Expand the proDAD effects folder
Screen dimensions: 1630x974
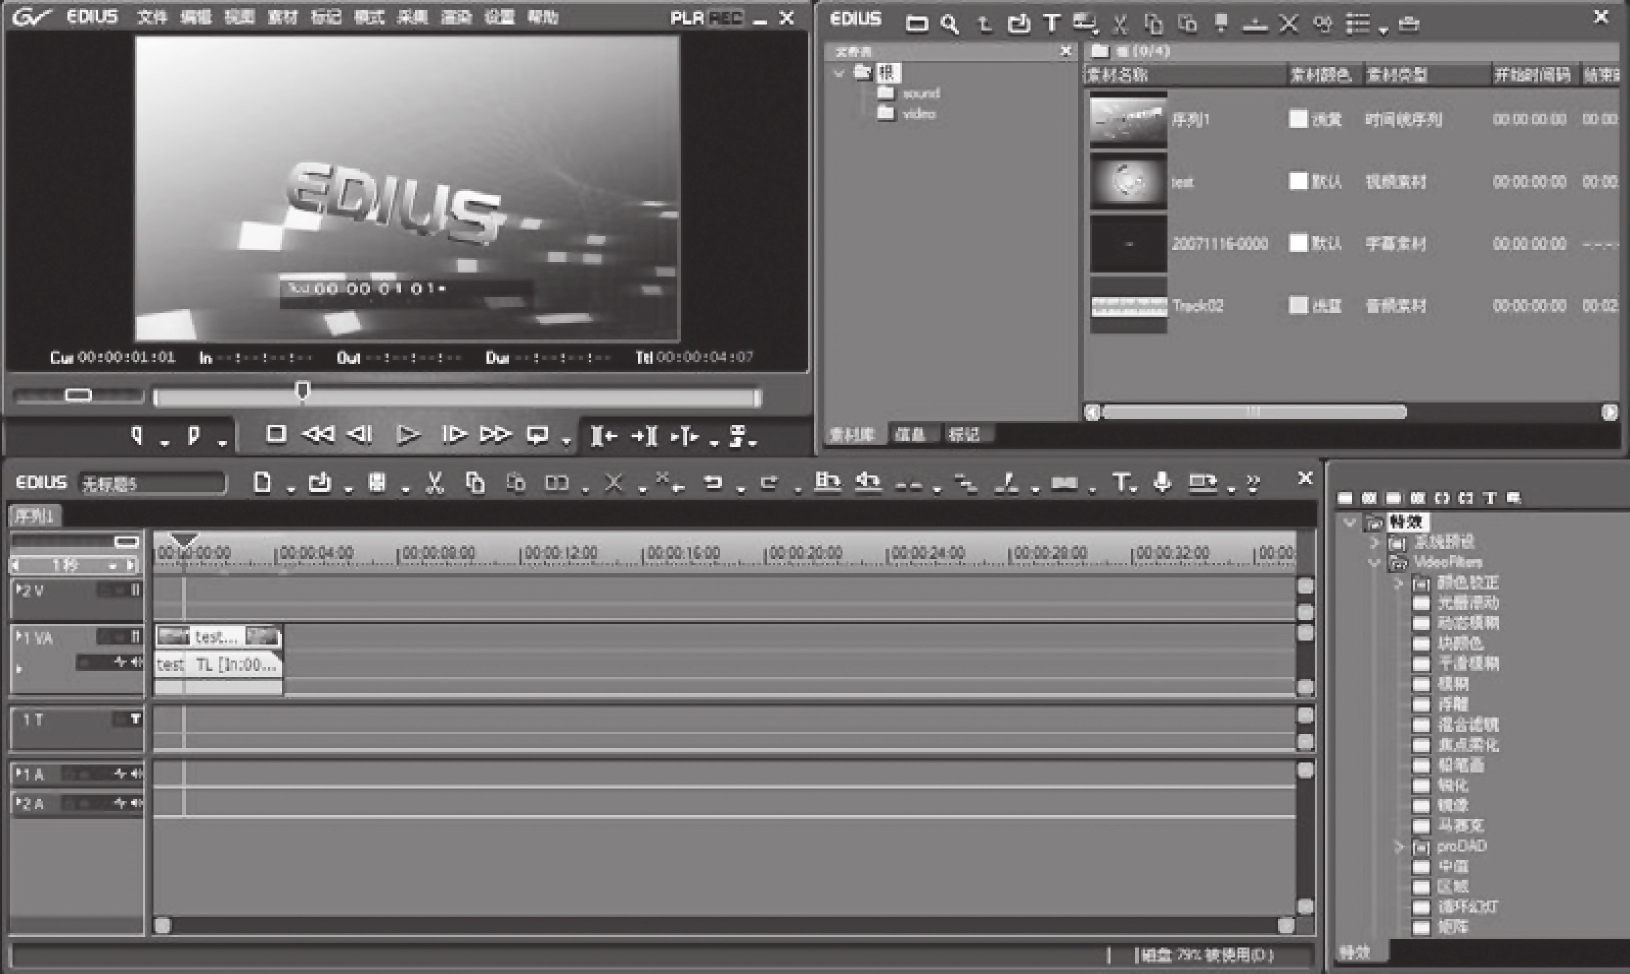[x=1399, y=847]
